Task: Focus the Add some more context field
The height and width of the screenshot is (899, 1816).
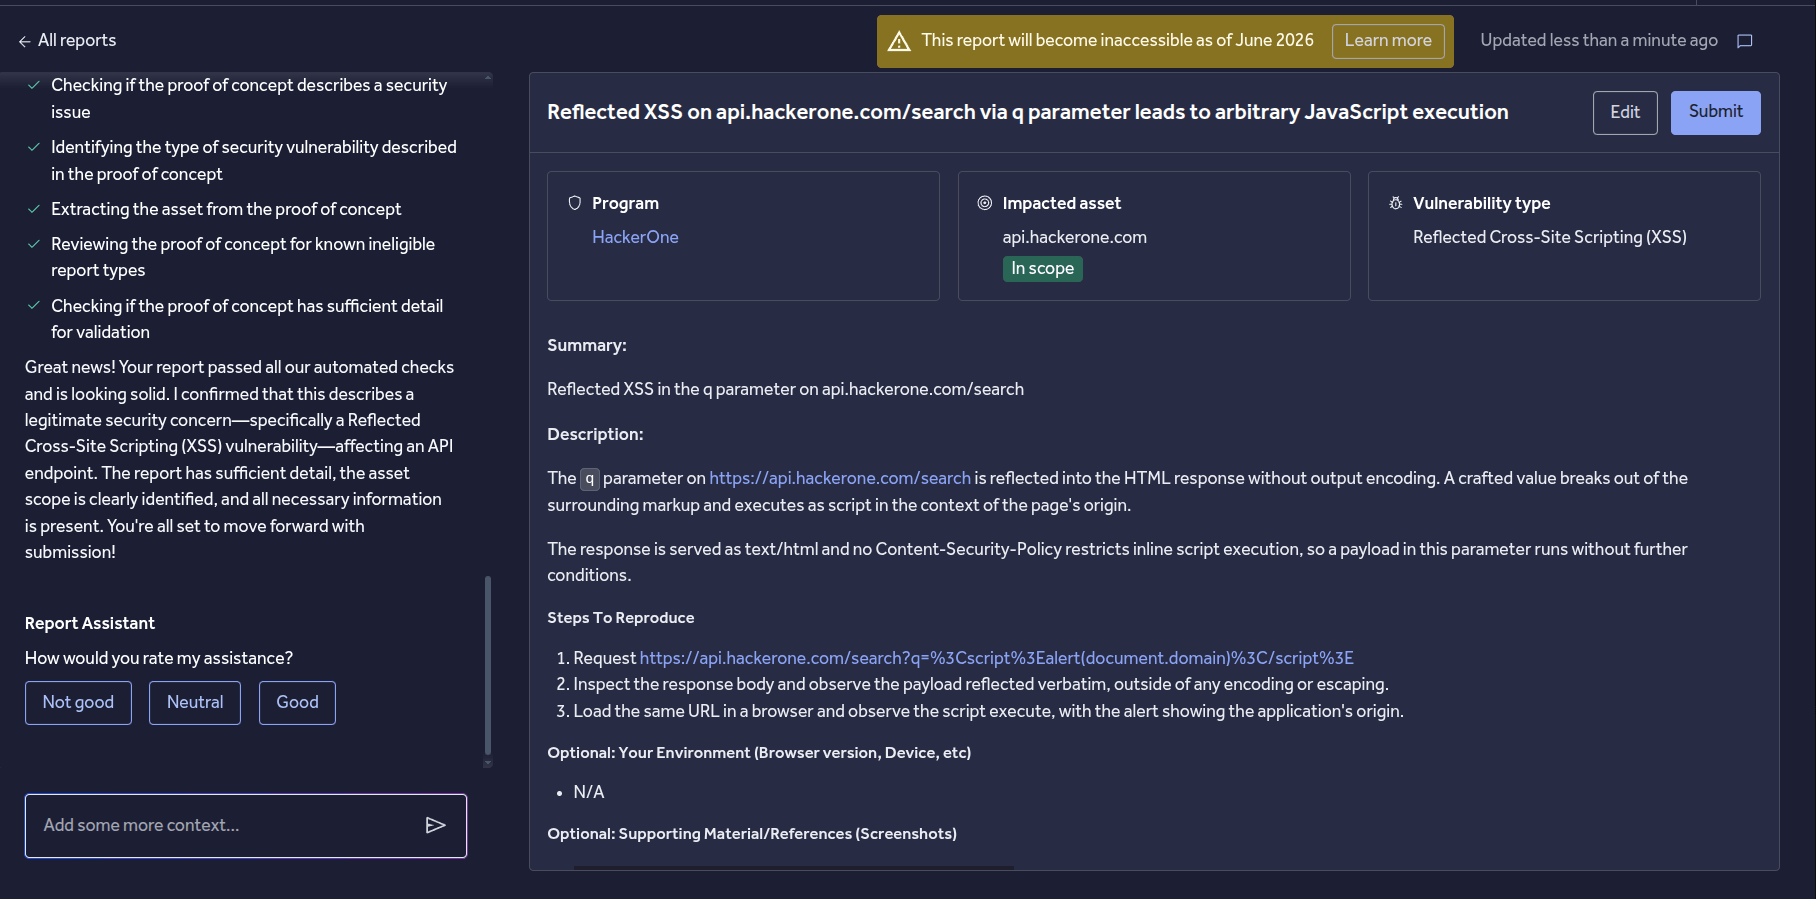Action: (246, 826)
